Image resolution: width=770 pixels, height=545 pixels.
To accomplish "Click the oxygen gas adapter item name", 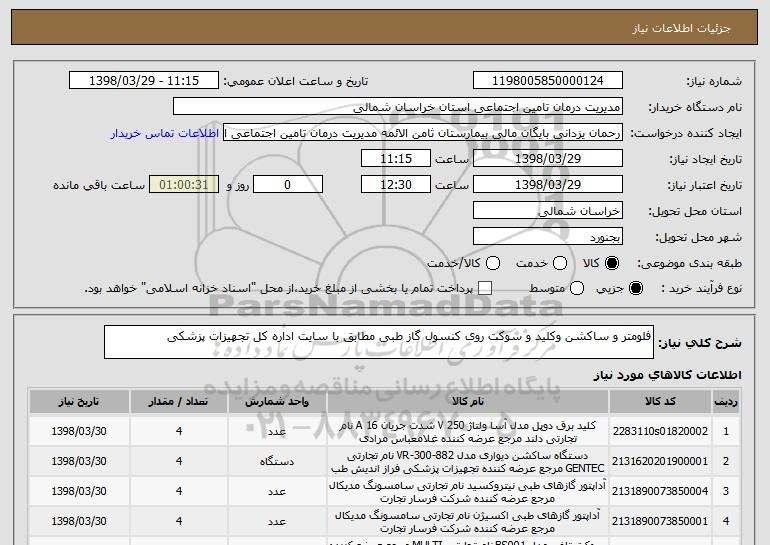I will coord(468,522).
